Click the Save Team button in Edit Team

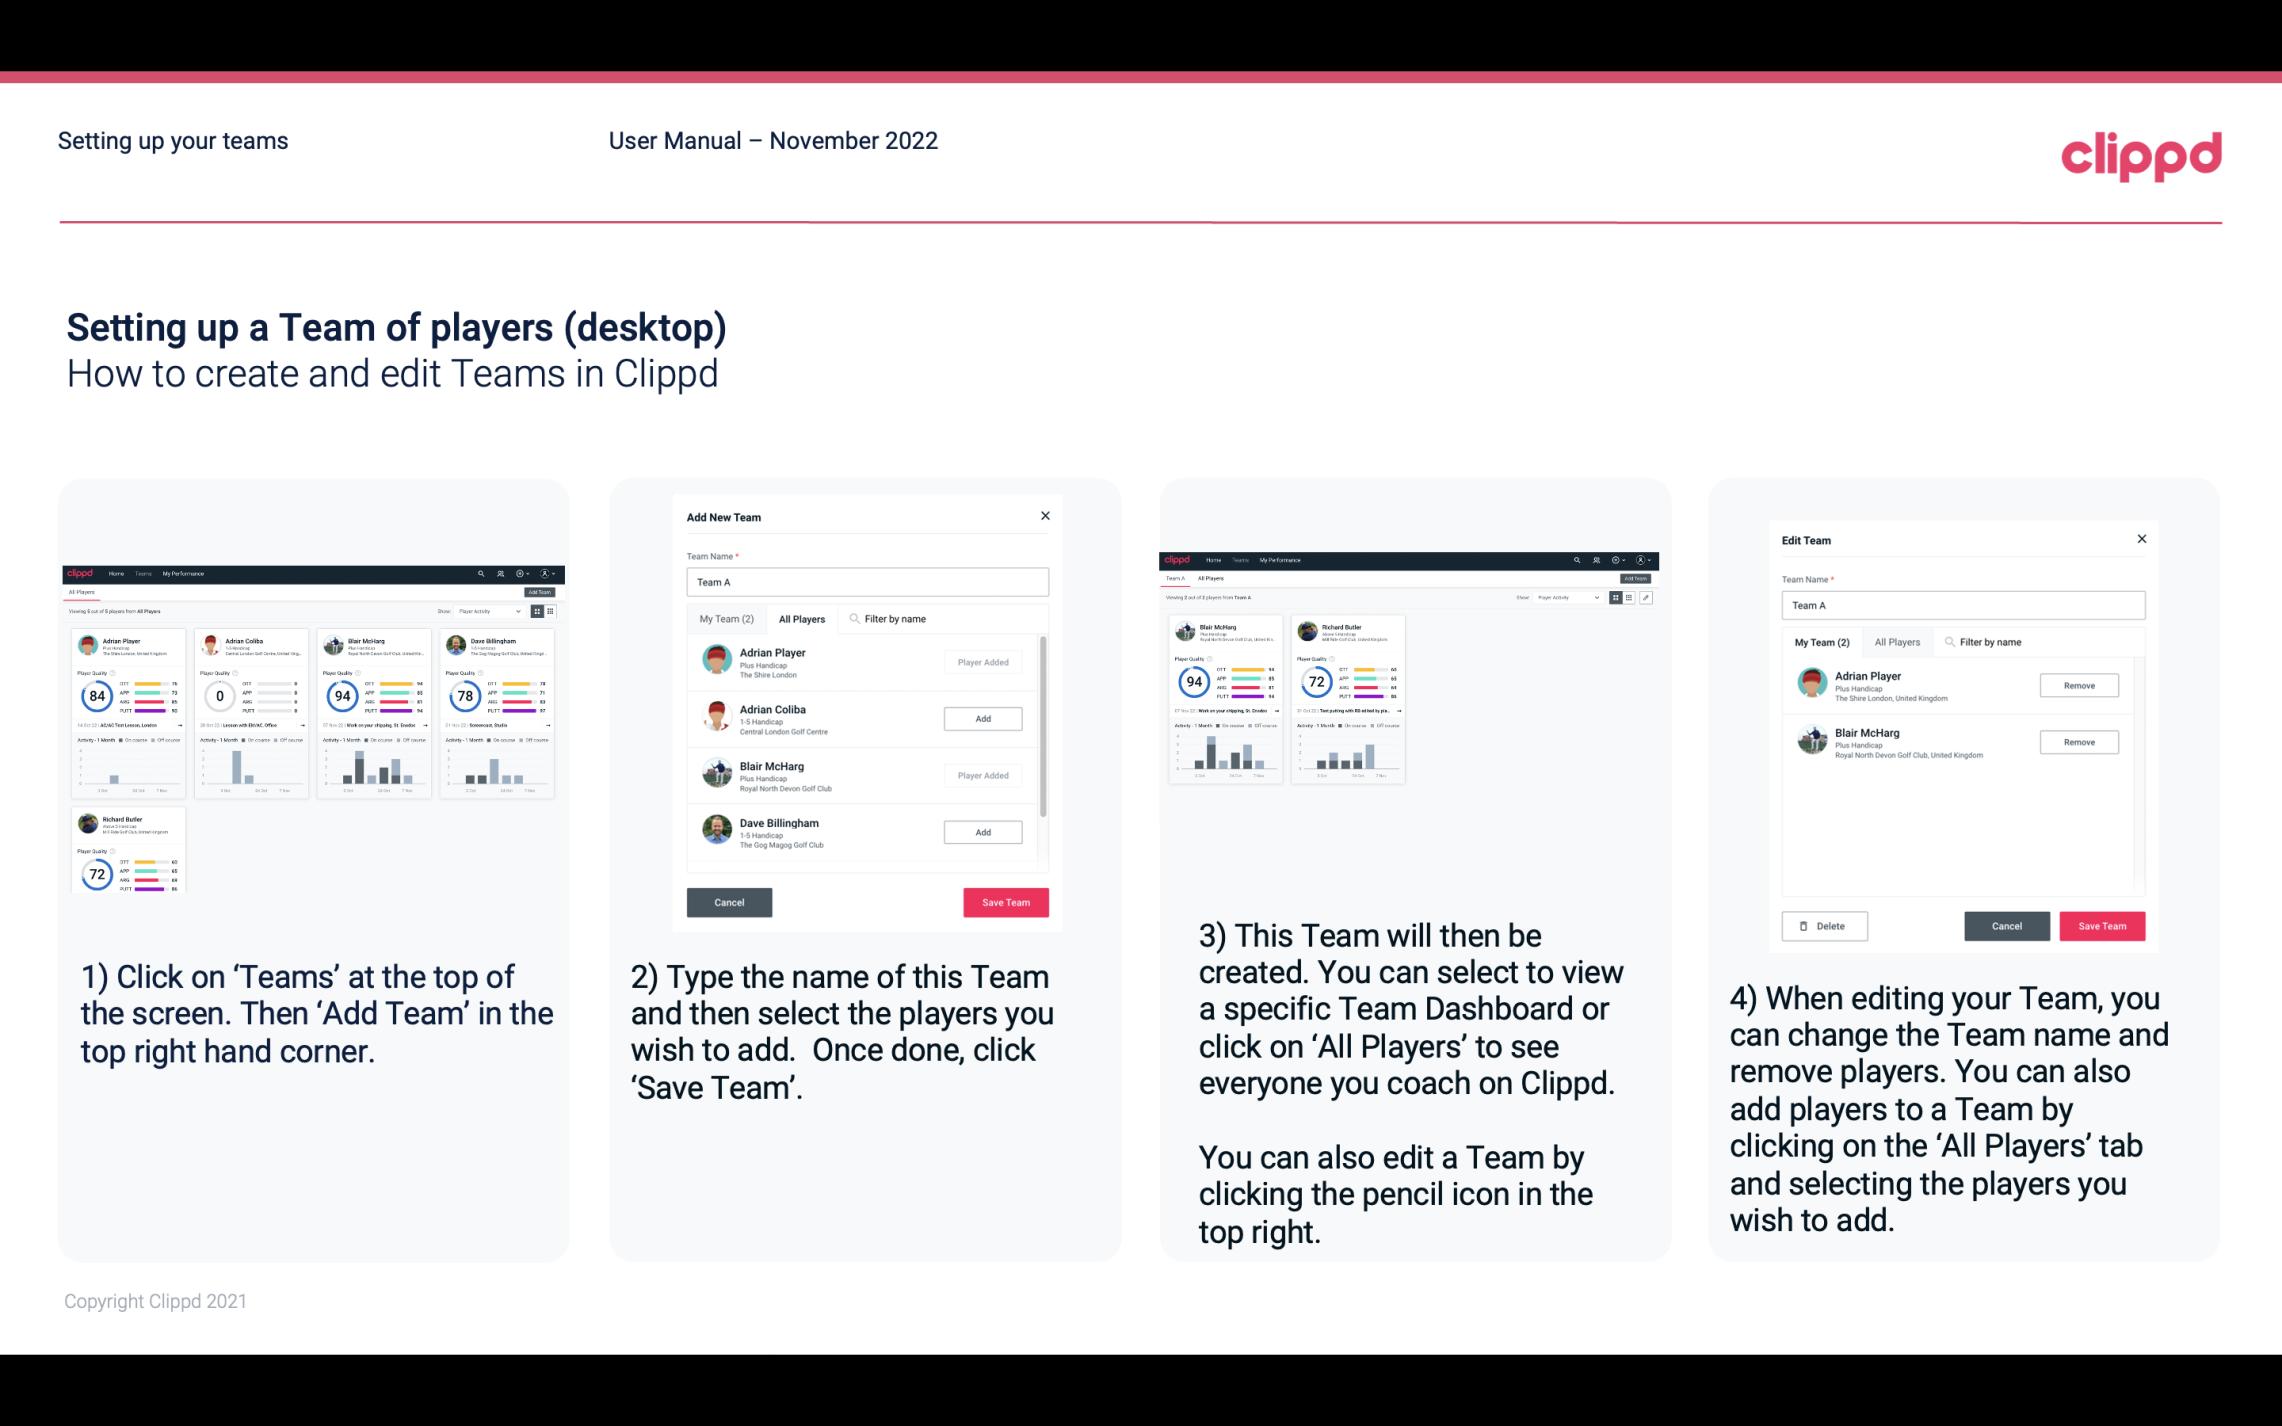tap(2103, 925)
